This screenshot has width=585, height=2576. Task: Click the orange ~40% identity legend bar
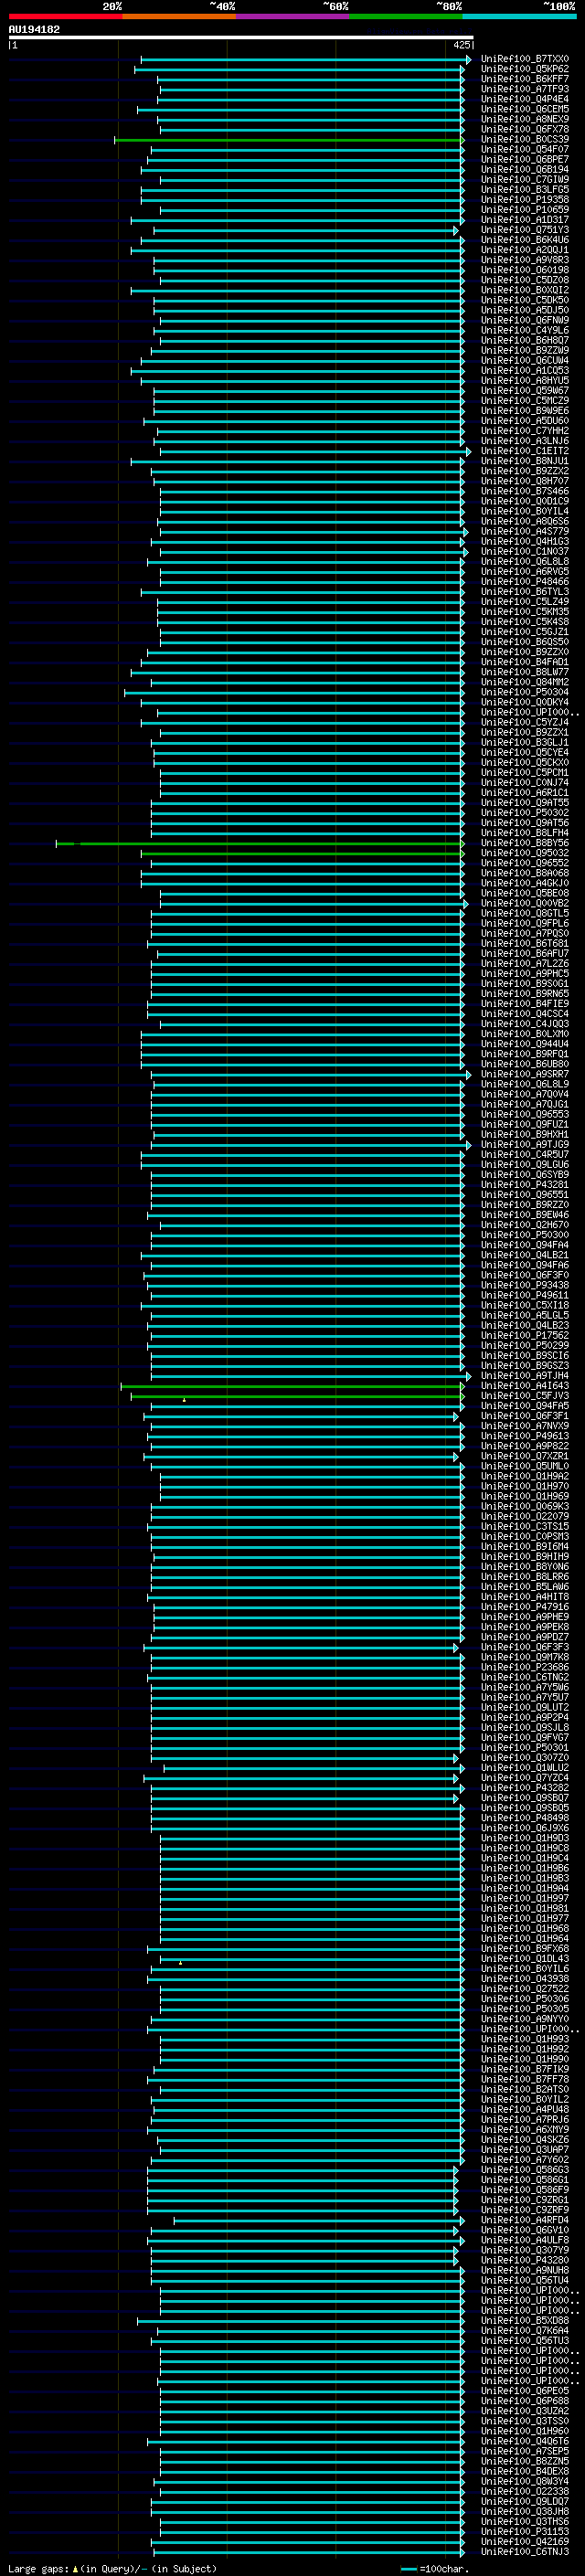(179, 17)
